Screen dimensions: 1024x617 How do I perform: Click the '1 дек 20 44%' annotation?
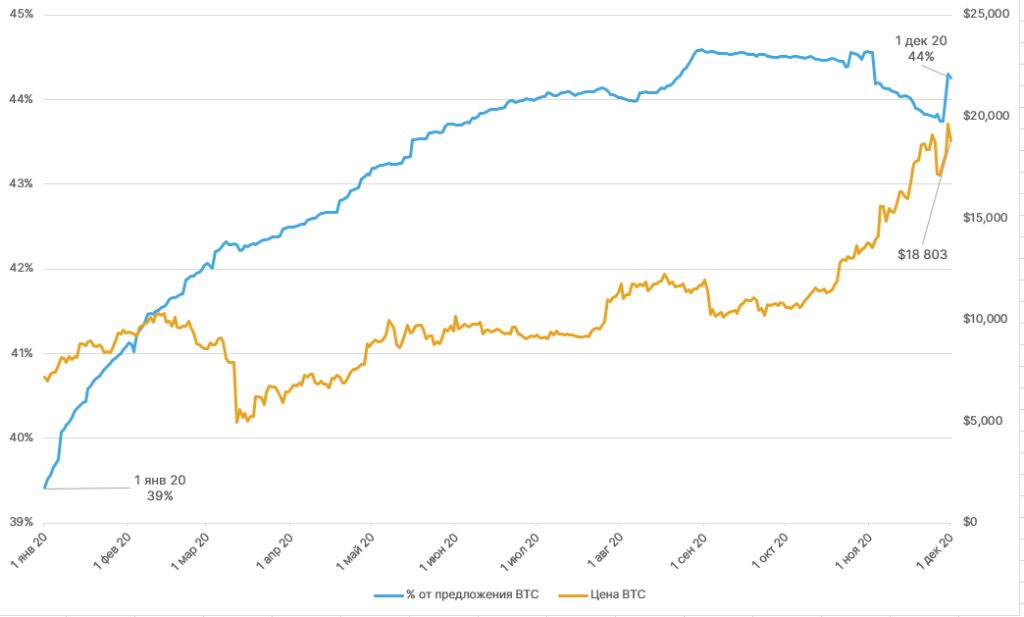point(920,48)
